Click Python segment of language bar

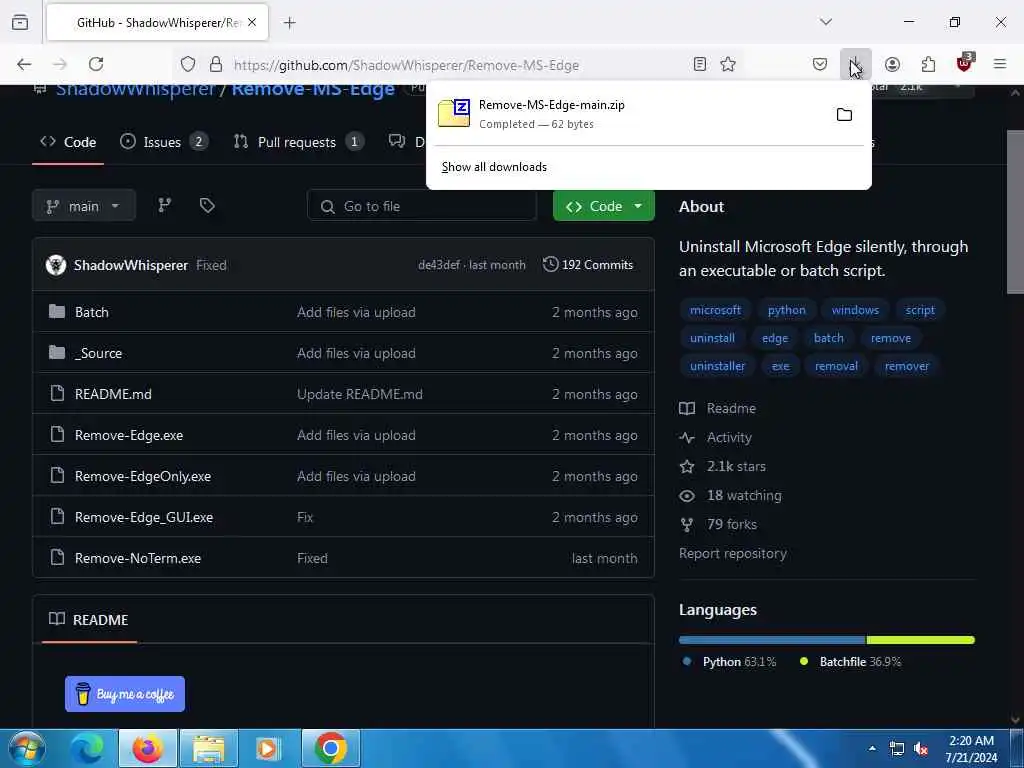[772, 640]
